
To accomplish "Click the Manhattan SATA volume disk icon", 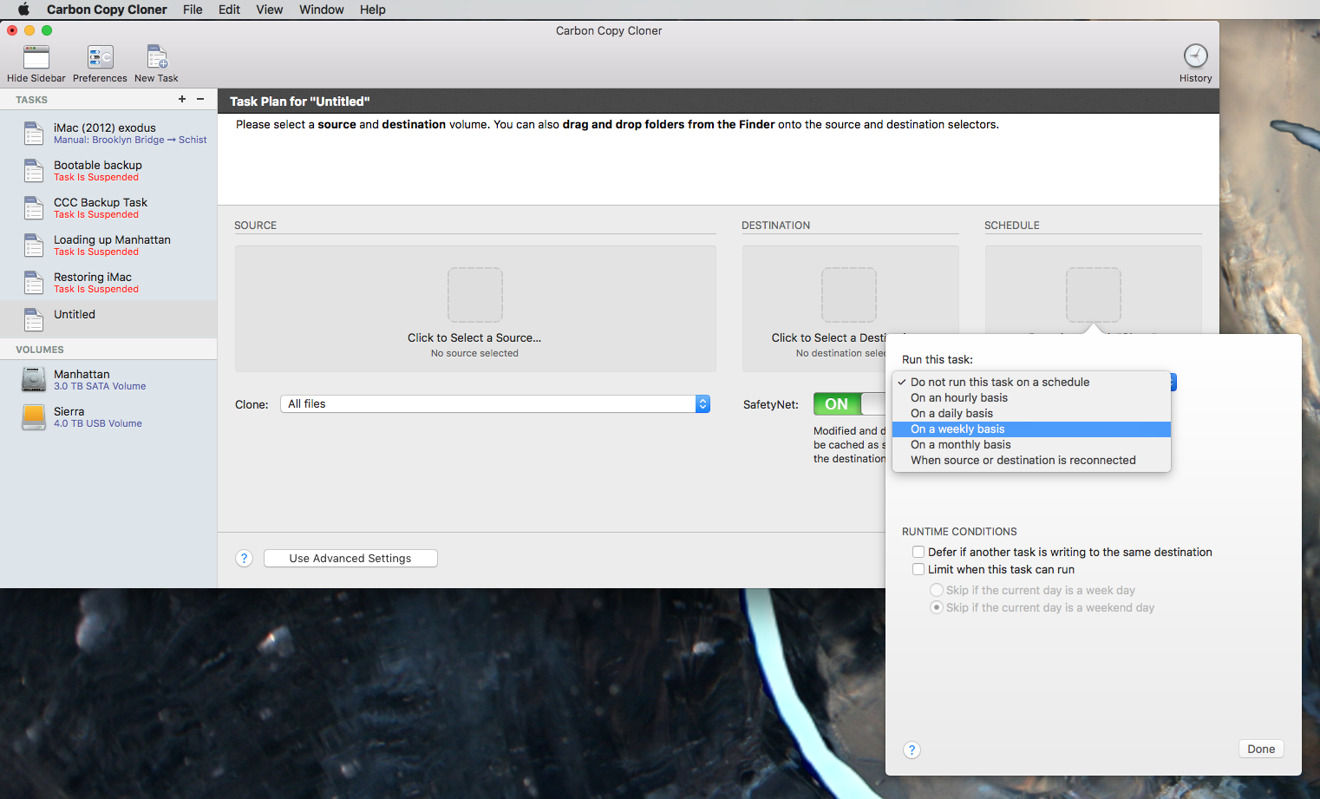I will (34, 380).
